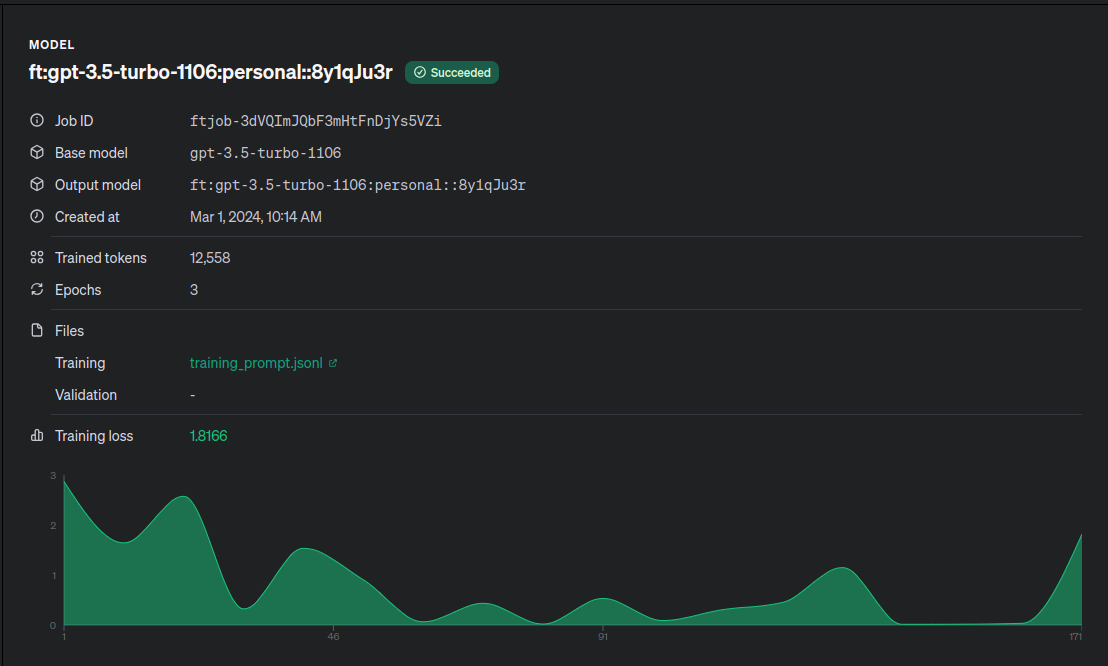Click step 46 on the chart x-axis
Screen dimensions: 1108x666
click(x=334, y=637)
